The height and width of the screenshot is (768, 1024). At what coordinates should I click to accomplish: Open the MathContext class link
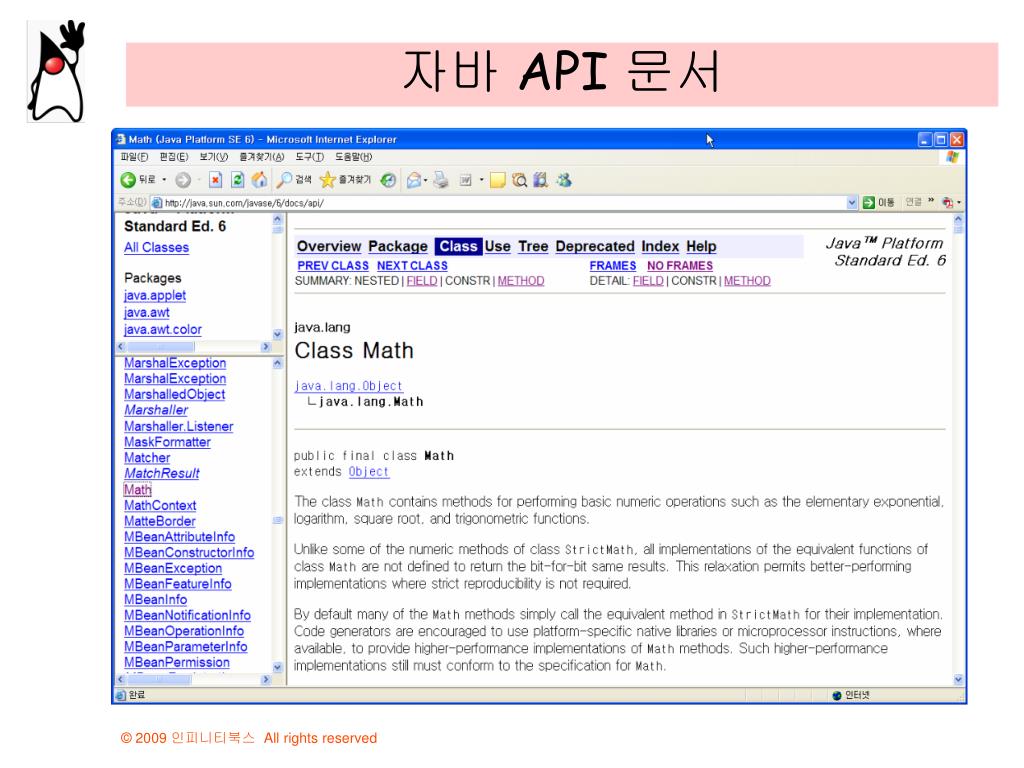pos(160,505)
